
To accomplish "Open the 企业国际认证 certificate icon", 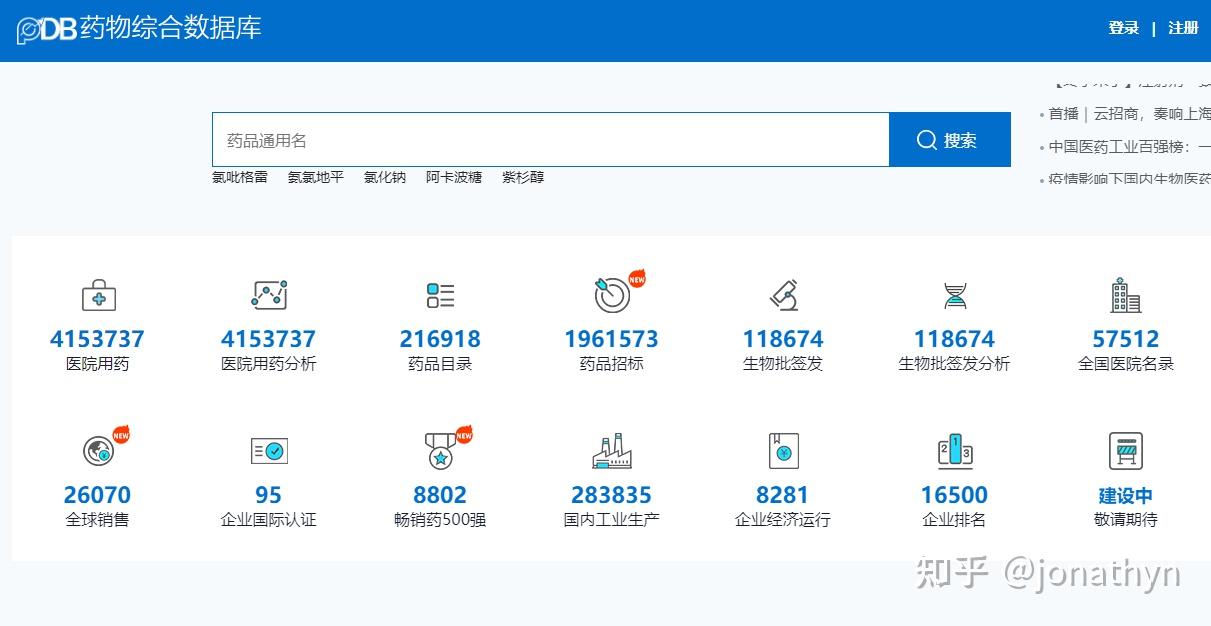I will point(269,451).
